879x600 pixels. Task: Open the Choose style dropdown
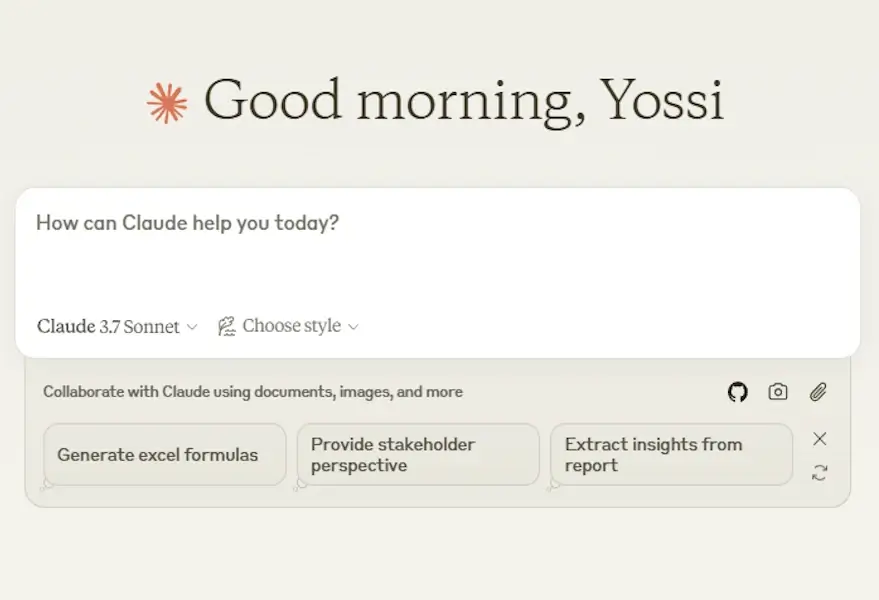pyautogui.click(x=288, y=326)
